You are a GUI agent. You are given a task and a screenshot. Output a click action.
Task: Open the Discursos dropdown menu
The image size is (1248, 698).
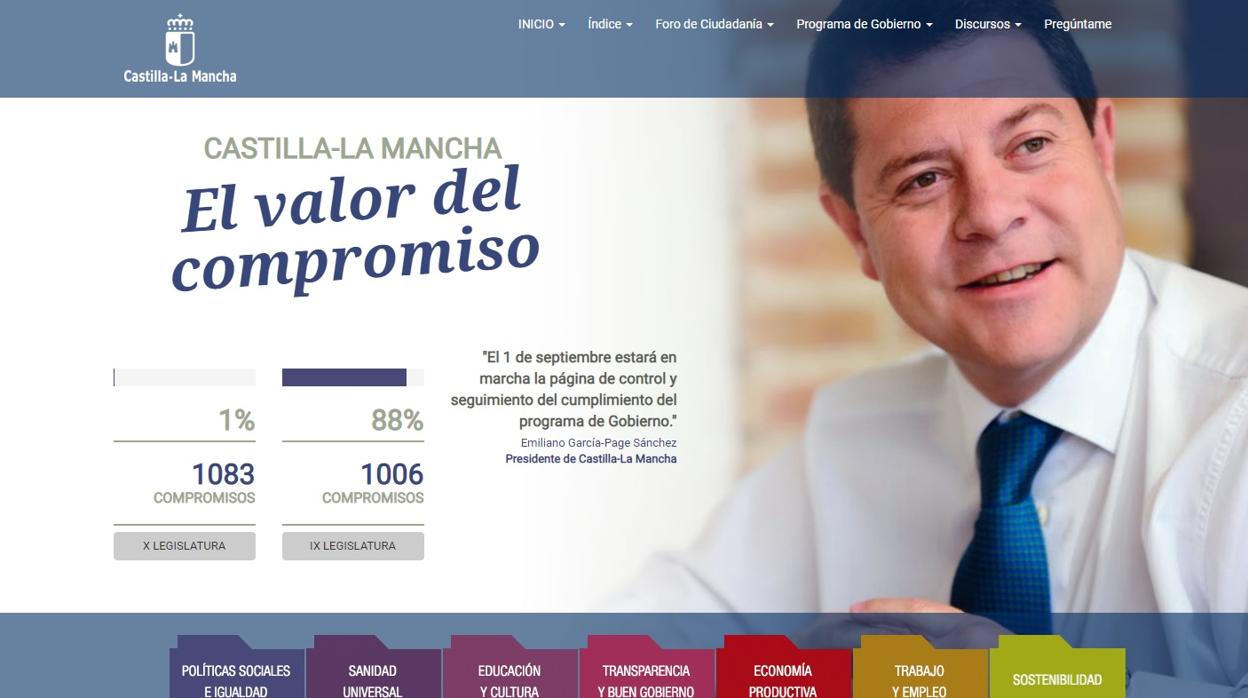tap(988, 24)
